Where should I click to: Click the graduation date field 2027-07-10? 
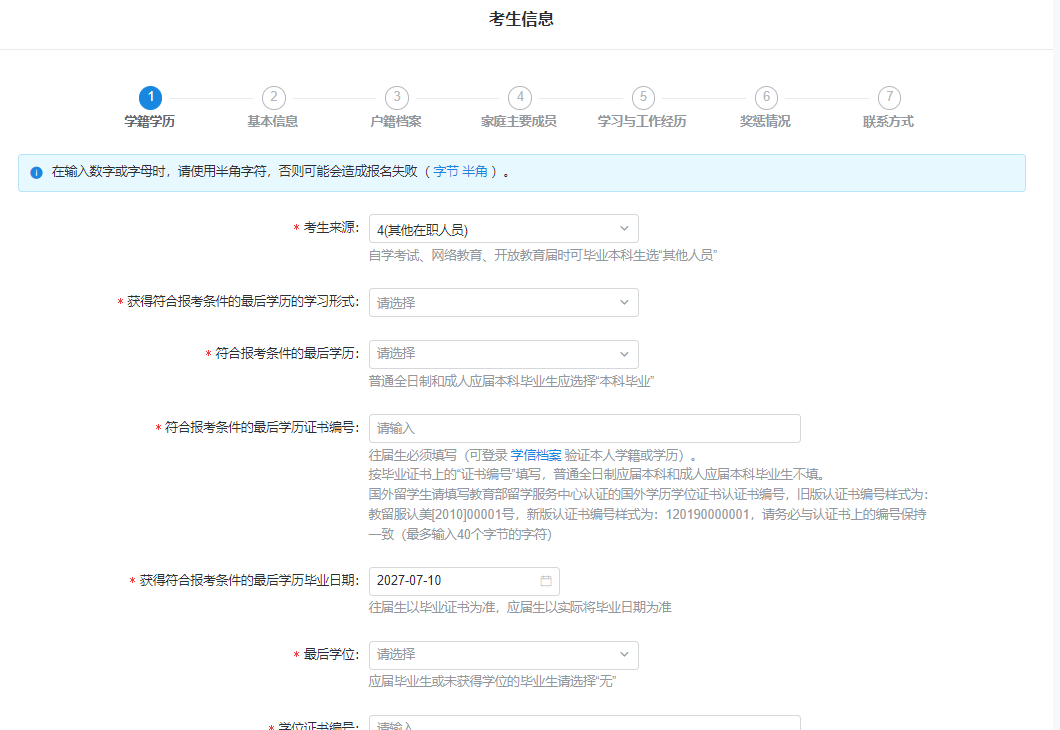pyautogui.click(x=464, y=581)
